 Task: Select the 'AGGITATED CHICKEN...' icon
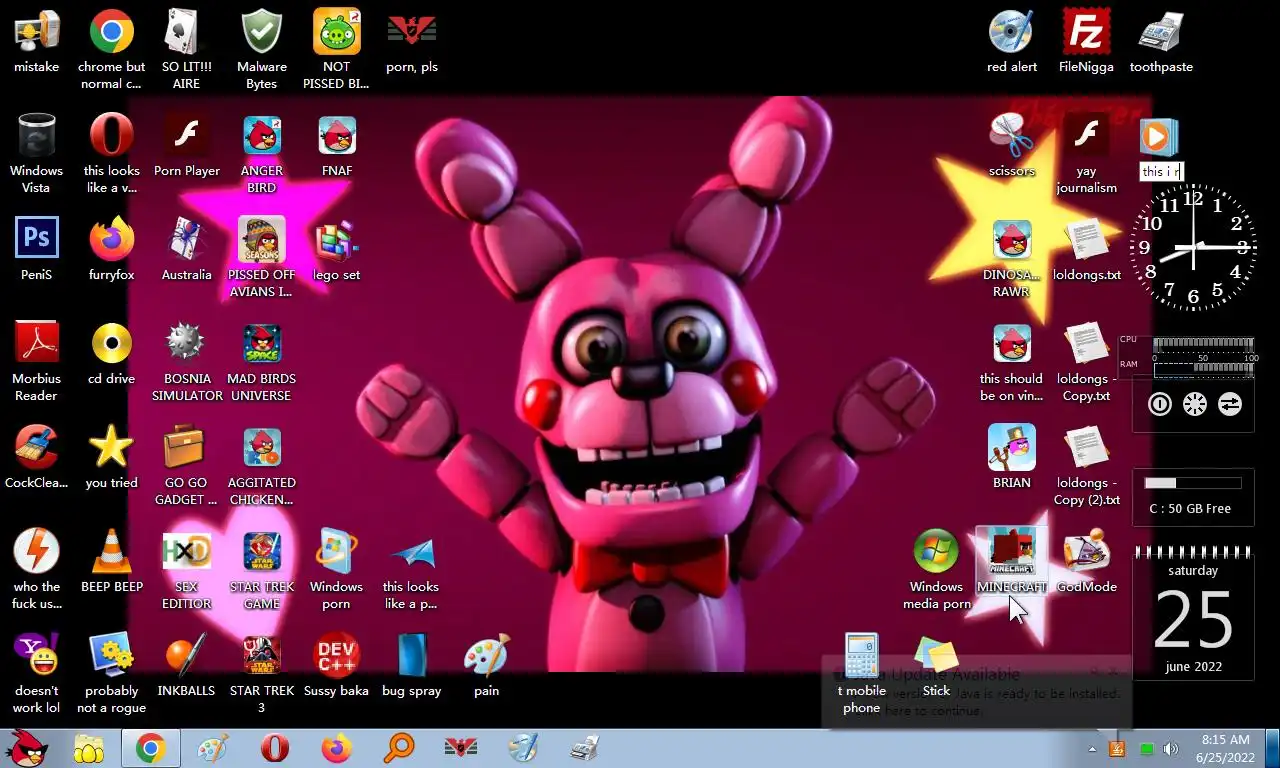point(262,466)
